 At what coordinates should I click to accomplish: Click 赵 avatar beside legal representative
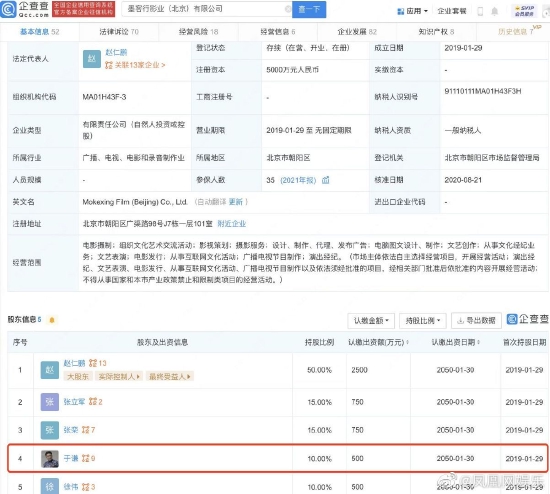point(92,59)
